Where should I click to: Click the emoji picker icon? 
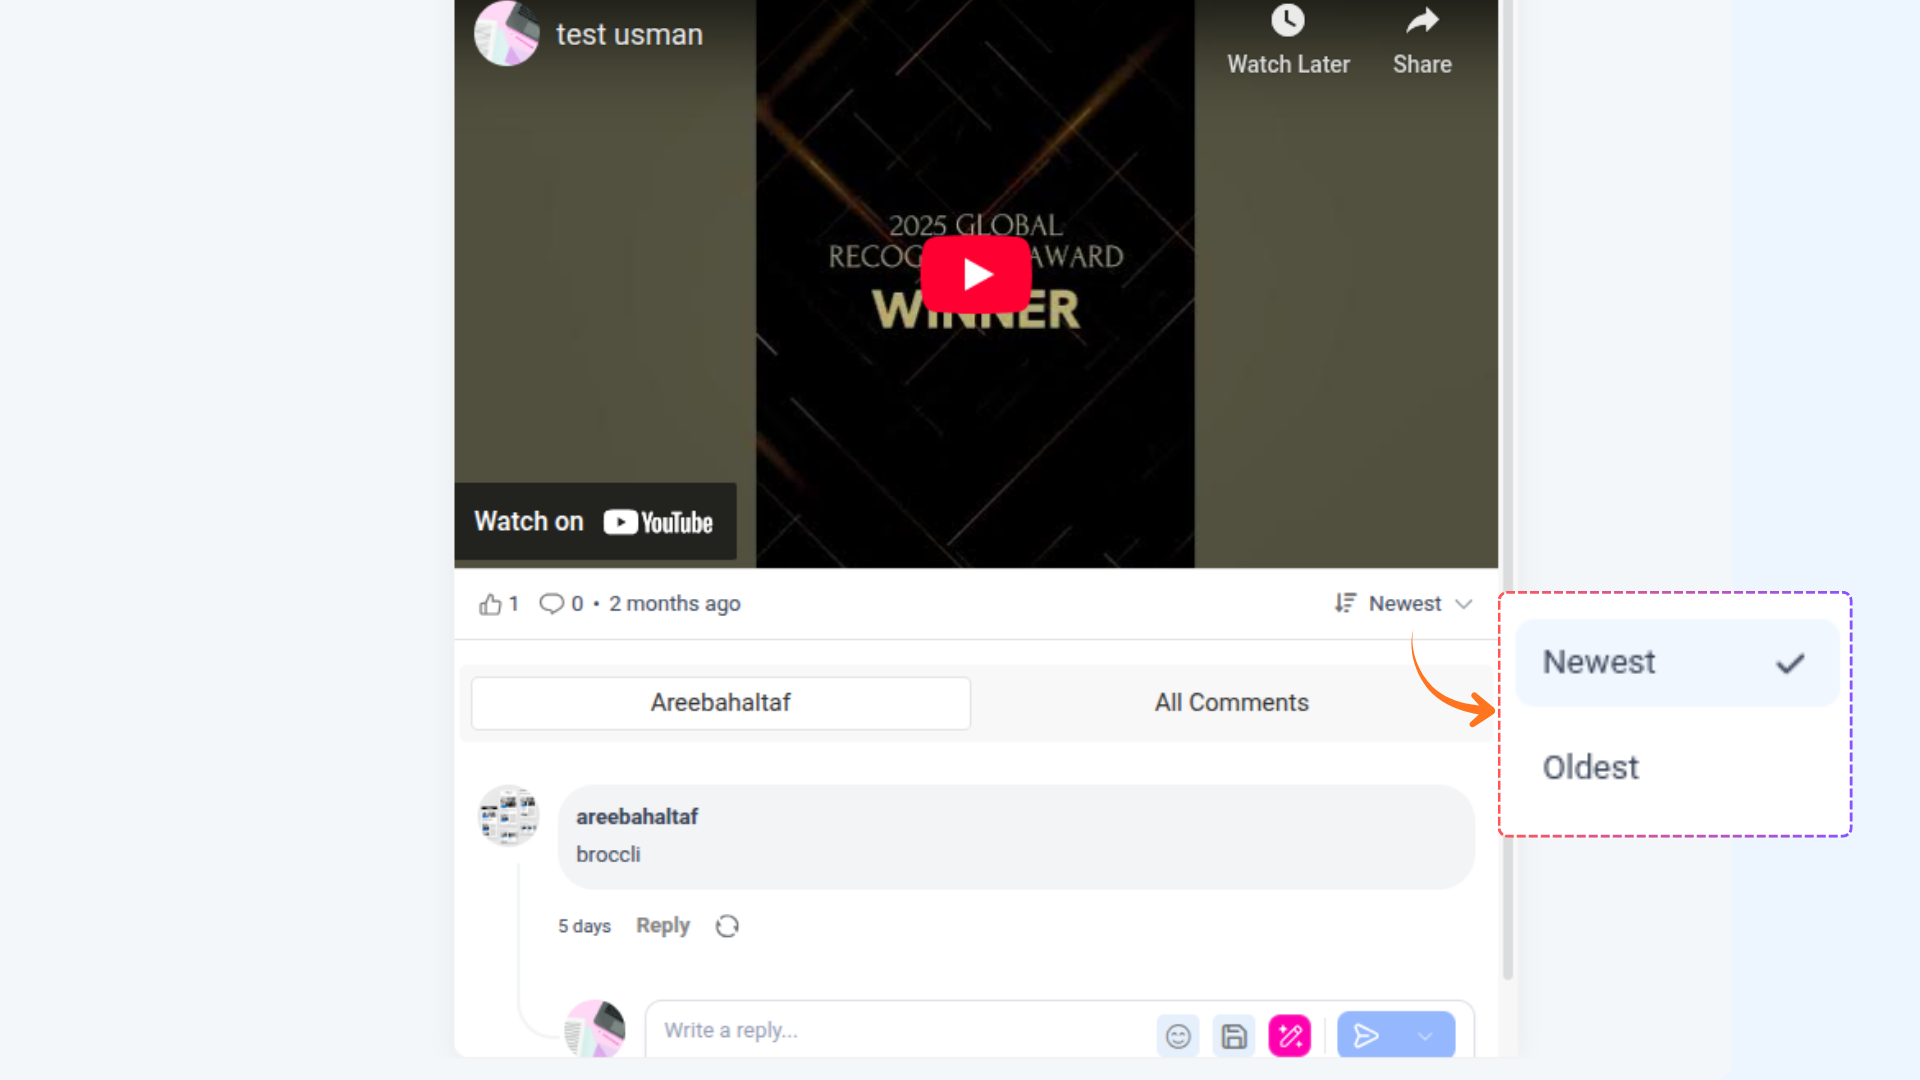click(1178, 1036)
